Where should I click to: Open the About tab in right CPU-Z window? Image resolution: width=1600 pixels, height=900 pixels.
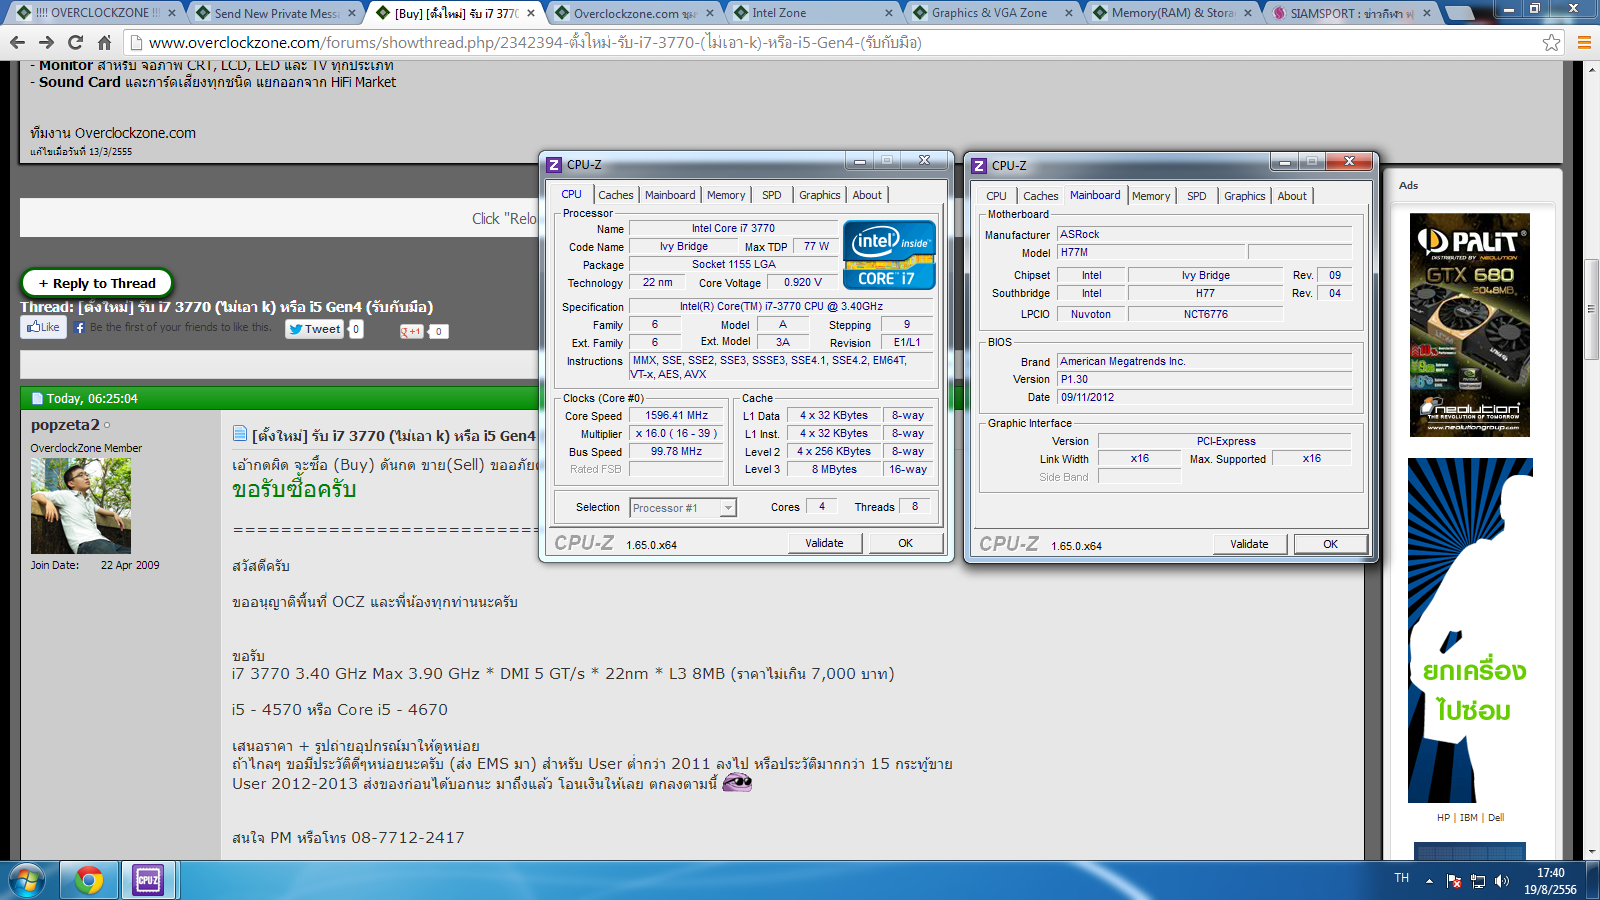coord(1292,196)
